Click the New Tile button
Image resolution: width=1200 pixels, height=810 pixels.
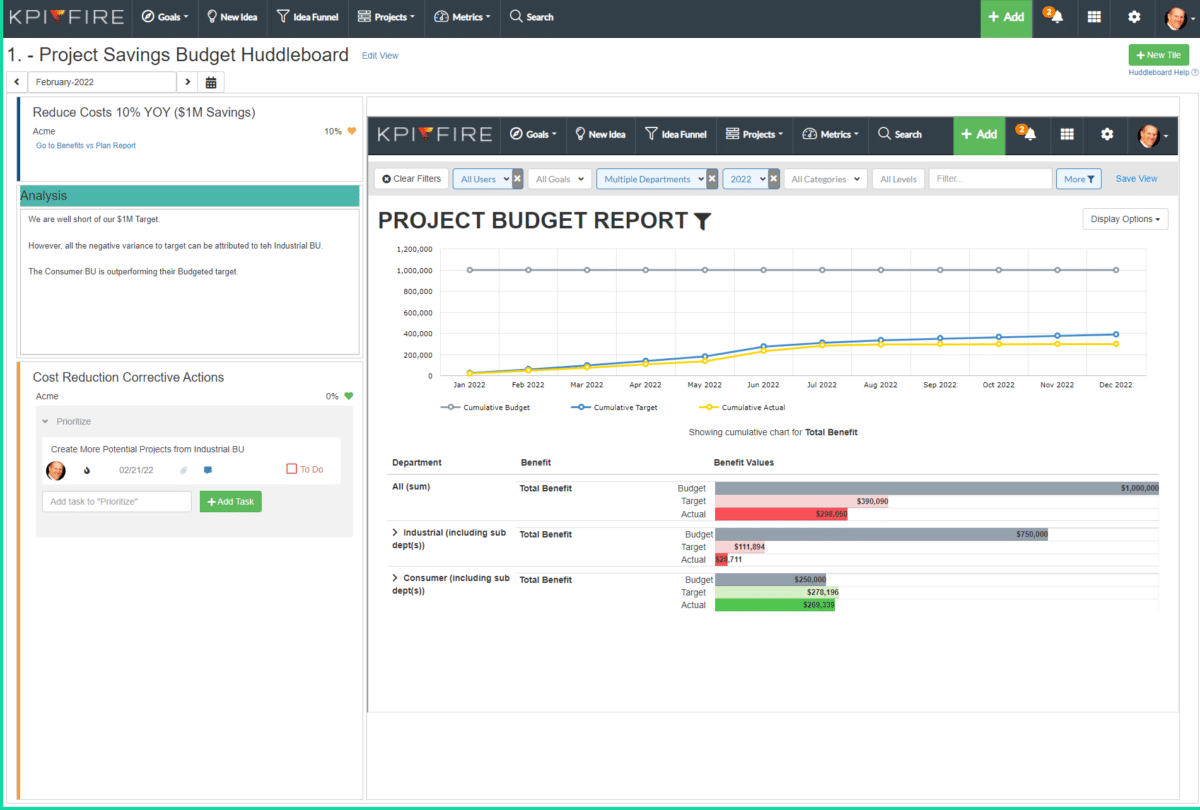point(1158,55)
